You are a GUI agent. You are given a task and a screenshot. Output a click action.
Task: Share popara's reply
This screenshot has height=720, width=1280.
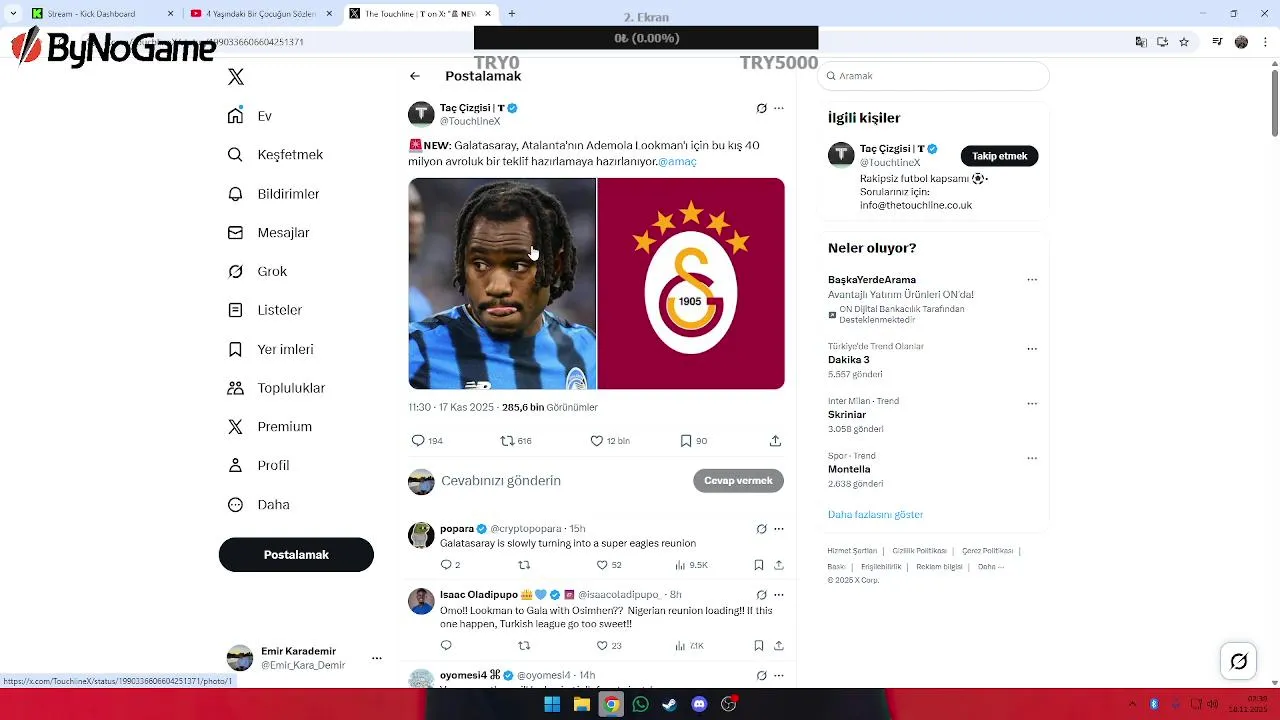779,566
